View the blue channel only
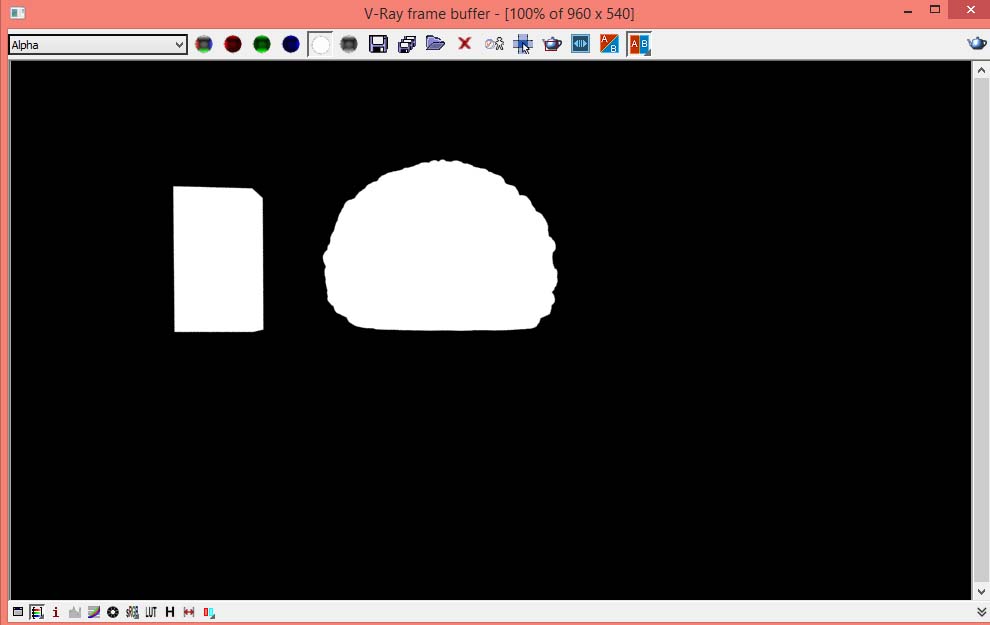The image size is (990, 625). click(x=291, y=44)
